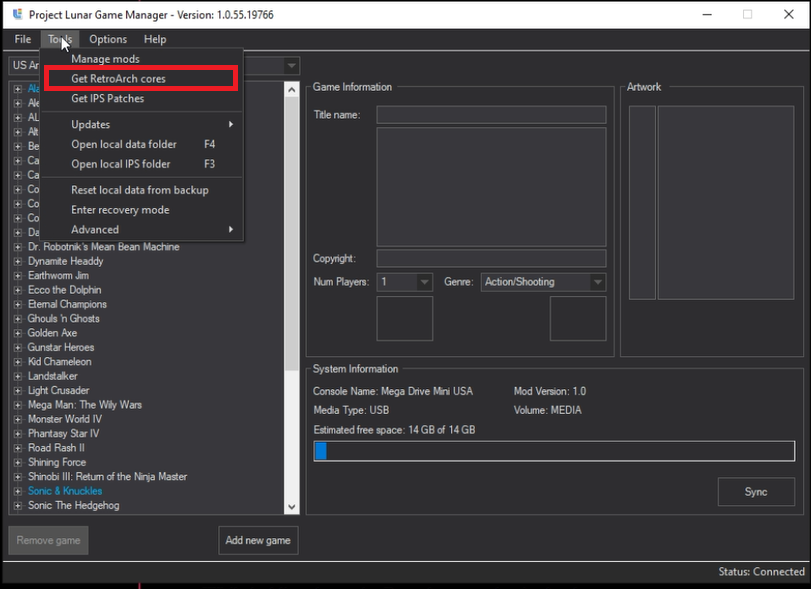Click the estimated free space progress bar
This screenshot has width=811, height=589.
pos(554,451)
